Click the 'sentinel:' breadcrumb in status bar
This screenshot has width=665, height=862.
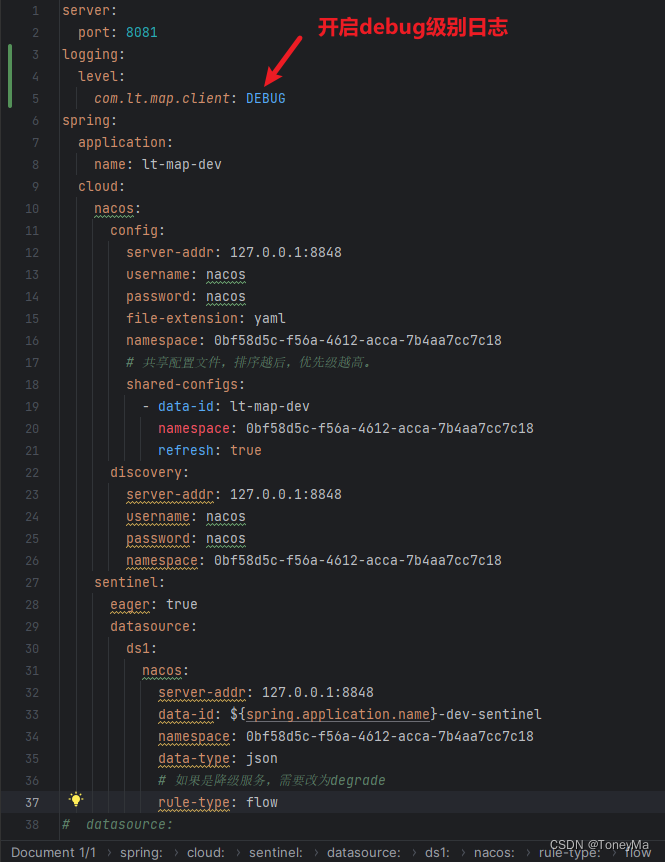coord(275,852)
